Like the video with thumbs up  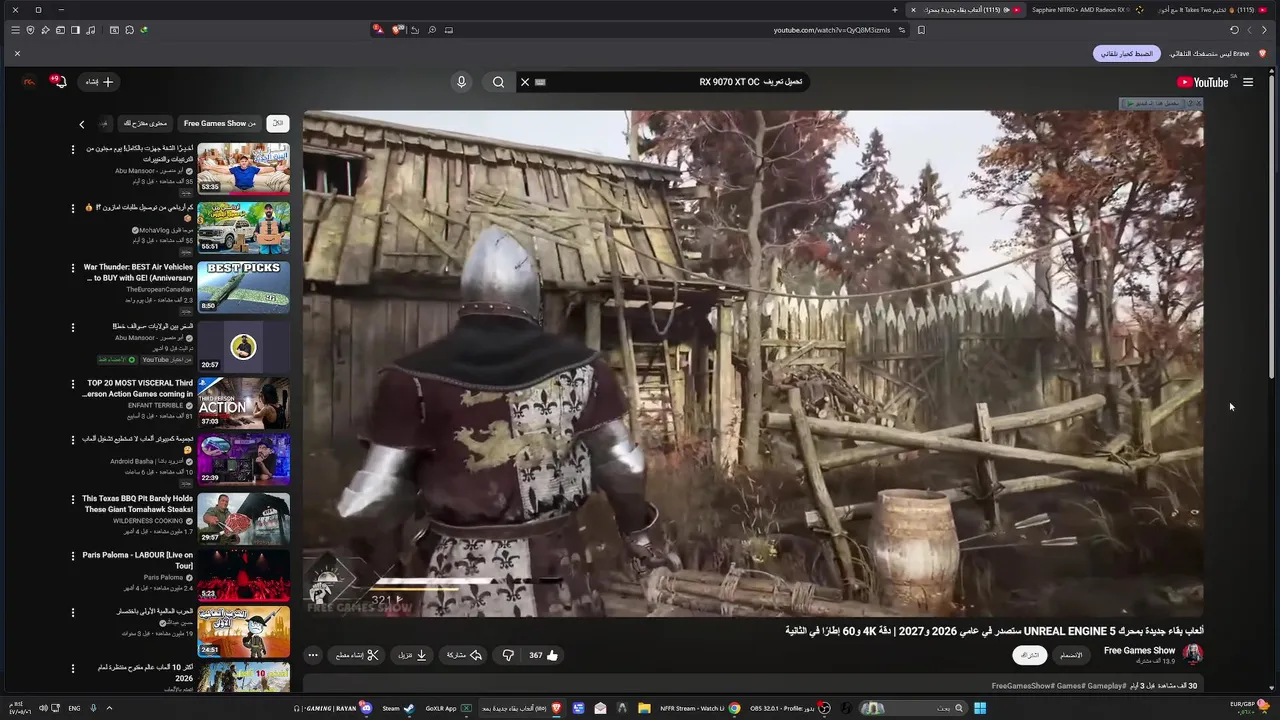pos(544,655)
